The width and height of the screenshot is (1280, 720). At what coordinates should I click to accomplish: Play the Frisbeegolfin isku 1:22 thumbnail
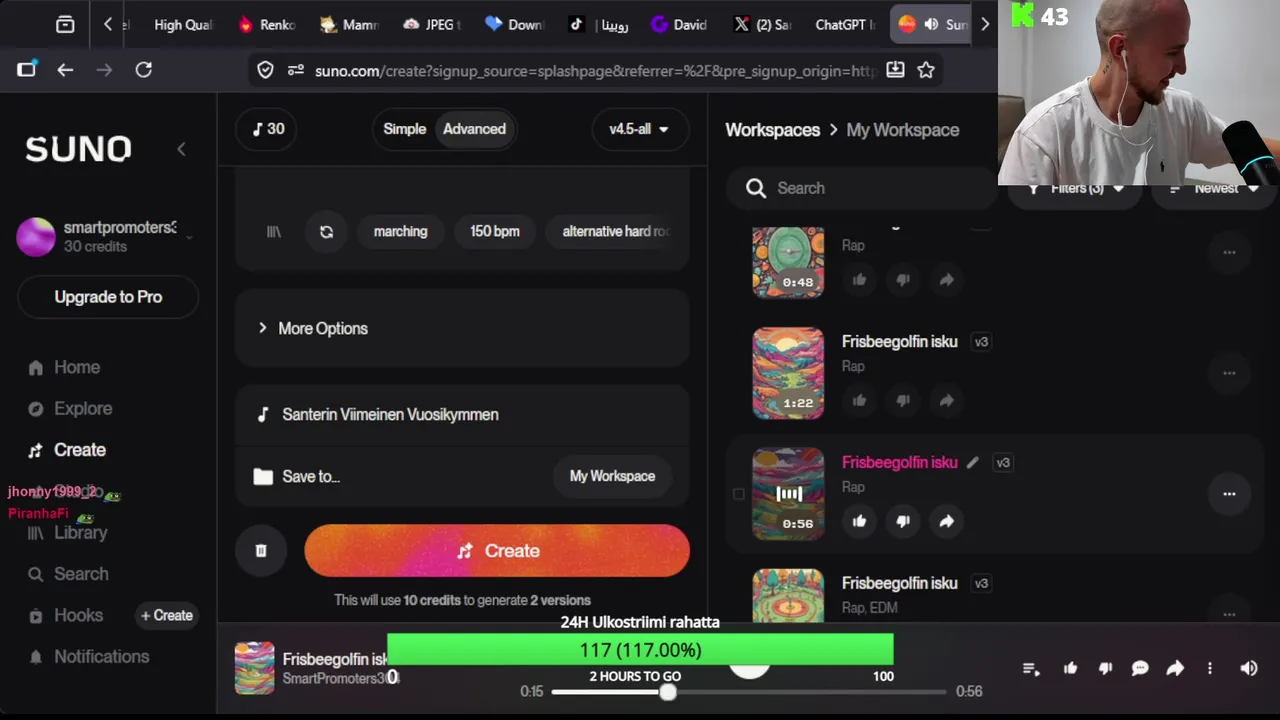[x=788, y=373]
